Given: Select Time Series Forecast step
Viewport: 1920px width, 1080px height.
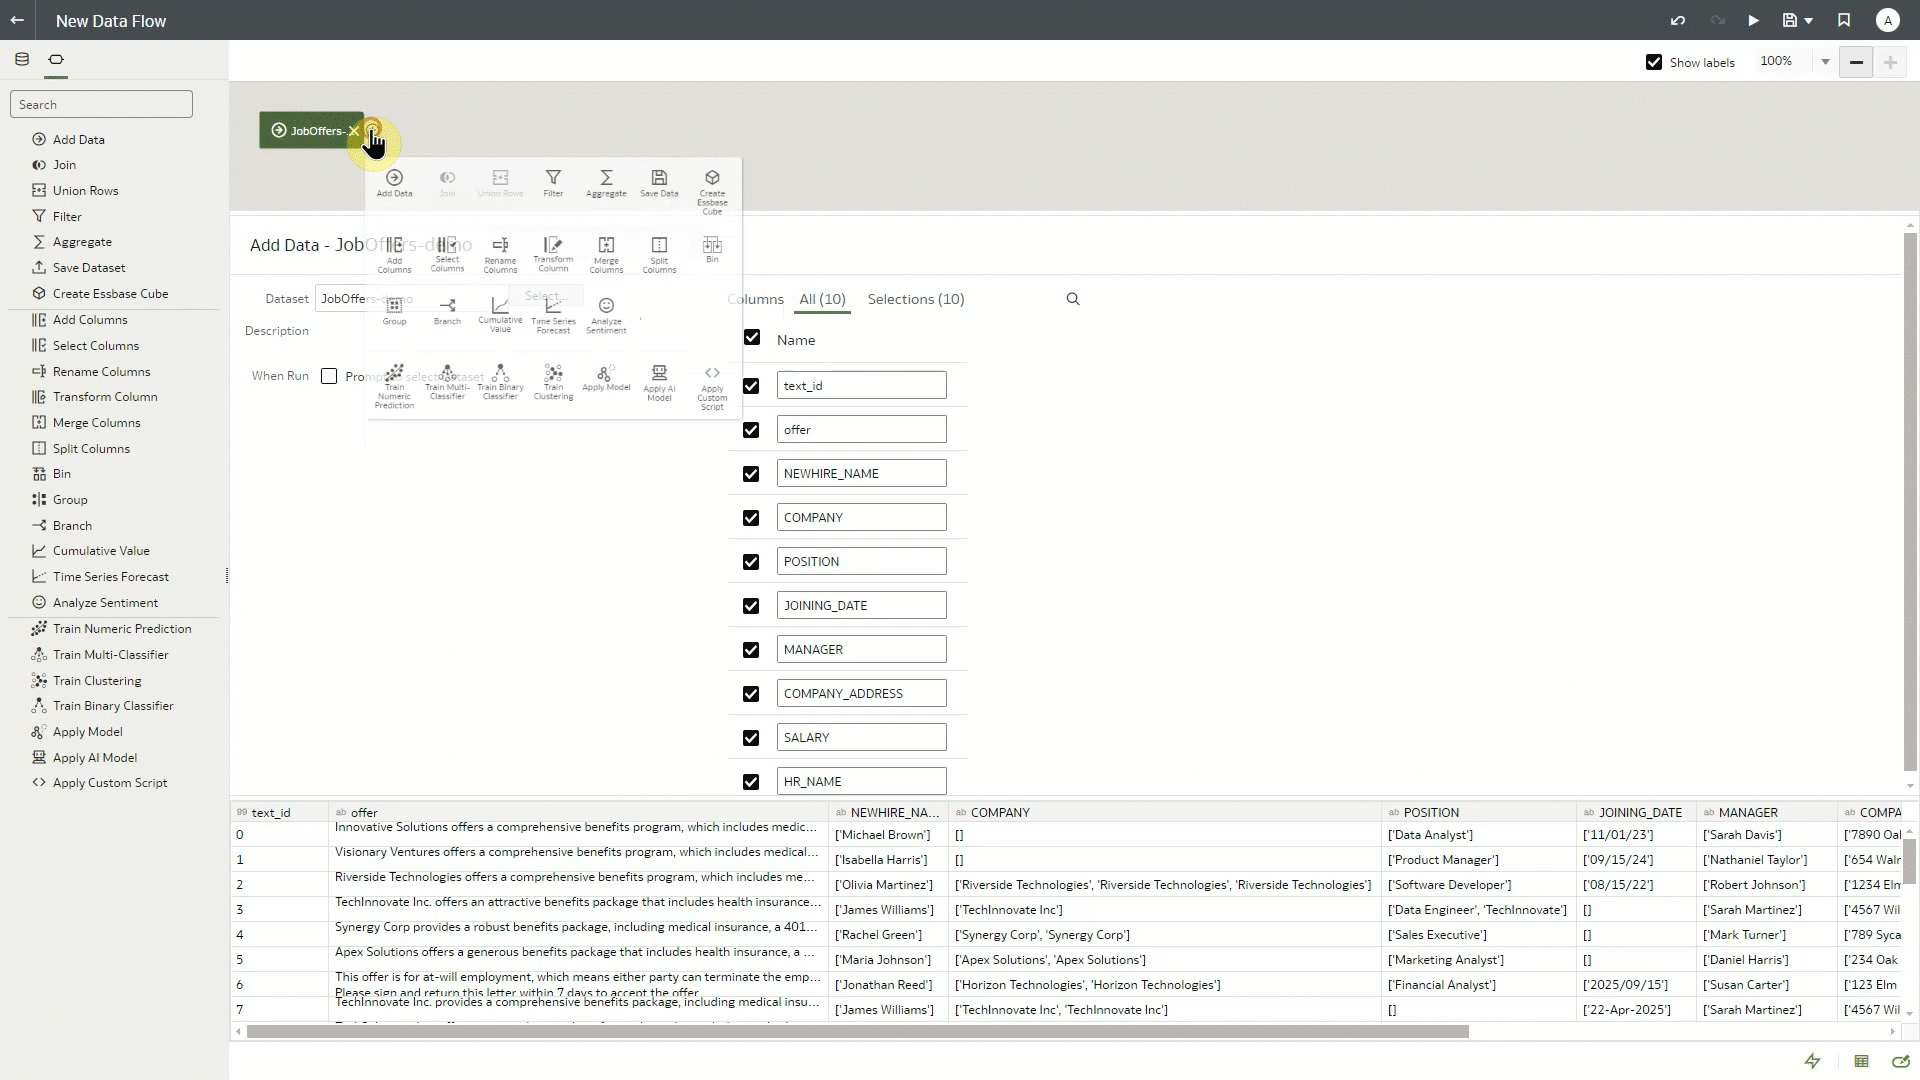Looking at the screenshot, I should 553,315.
